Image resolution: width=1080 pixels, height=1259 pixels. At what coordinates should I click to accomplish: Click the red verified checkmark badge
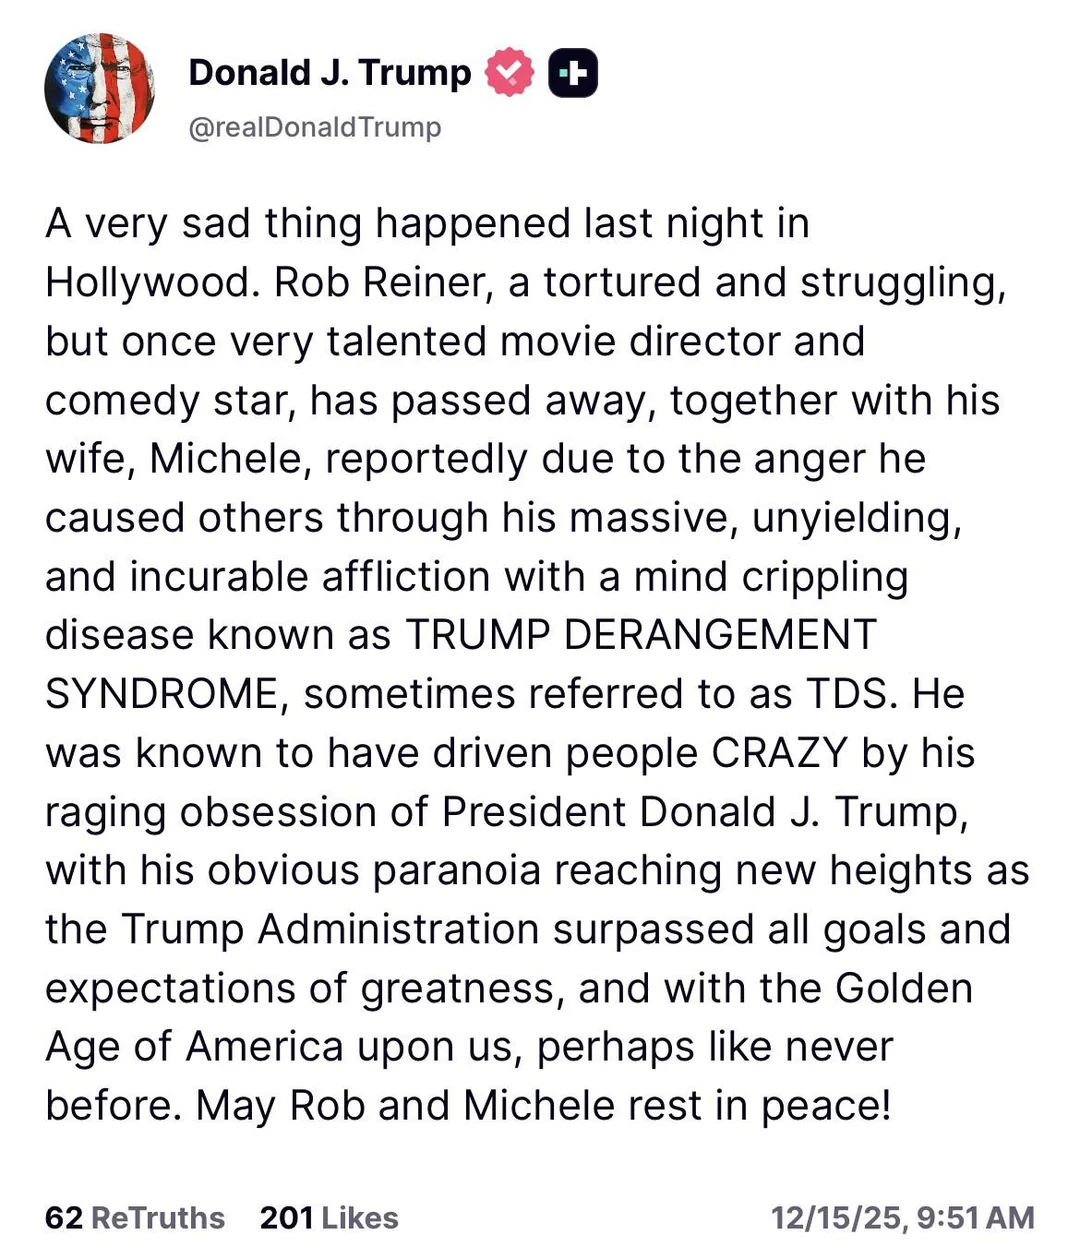pos(509,73)
